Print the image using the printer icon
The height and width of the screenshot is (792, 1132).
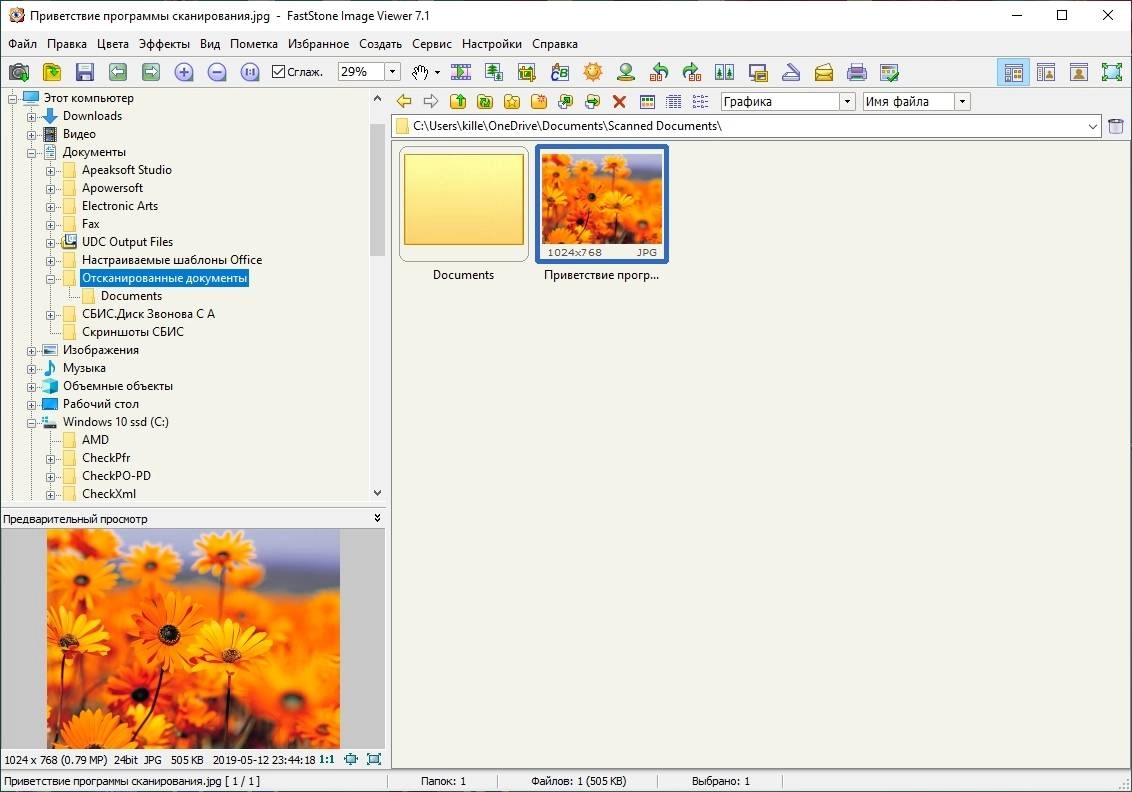(857, 72)
